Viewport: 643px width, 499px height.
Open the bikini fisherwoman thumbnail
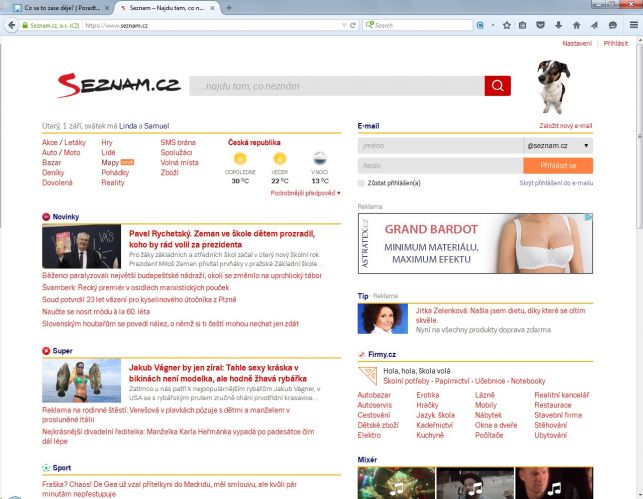(x=81, y=381)
